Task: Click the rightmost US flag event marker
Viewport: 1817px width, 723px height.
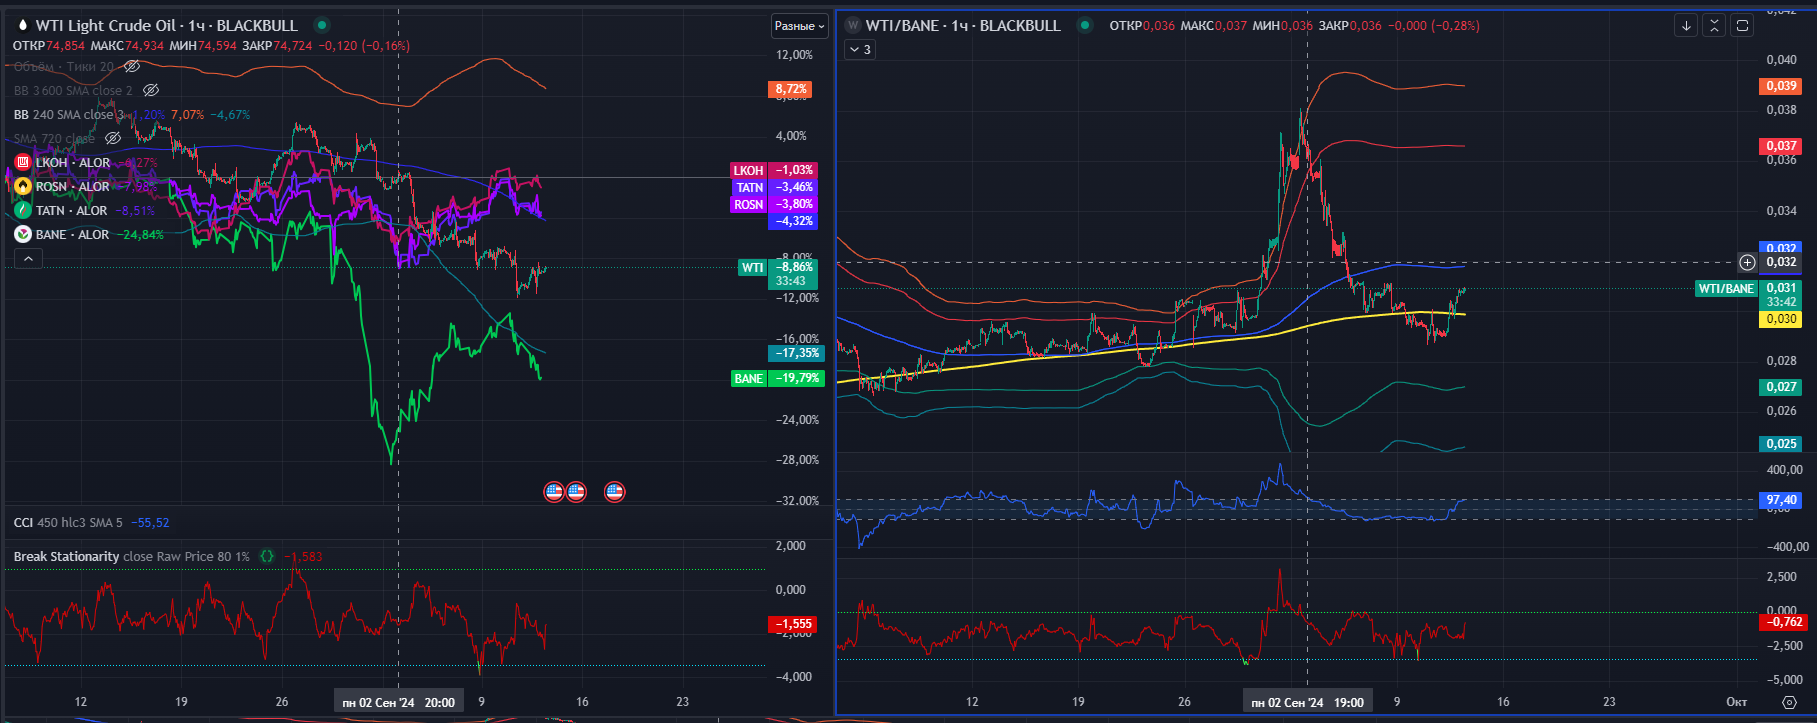Action: pos(614,491)
